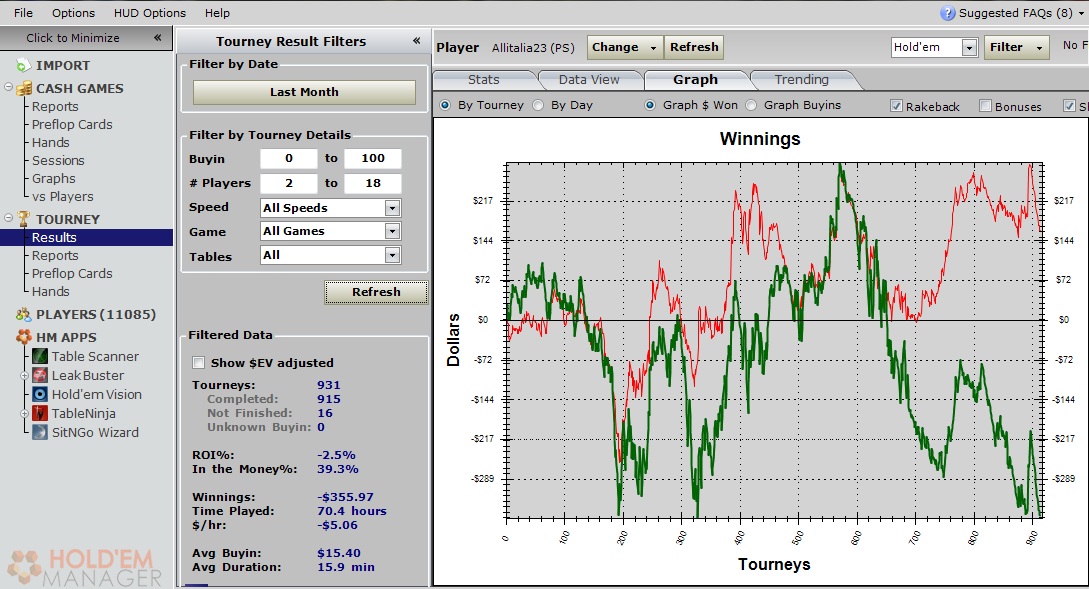Image resolution: width=1089 pixels, height=589 pixels.
Task: Select the By Day radio button
Action: coord(539,105)
